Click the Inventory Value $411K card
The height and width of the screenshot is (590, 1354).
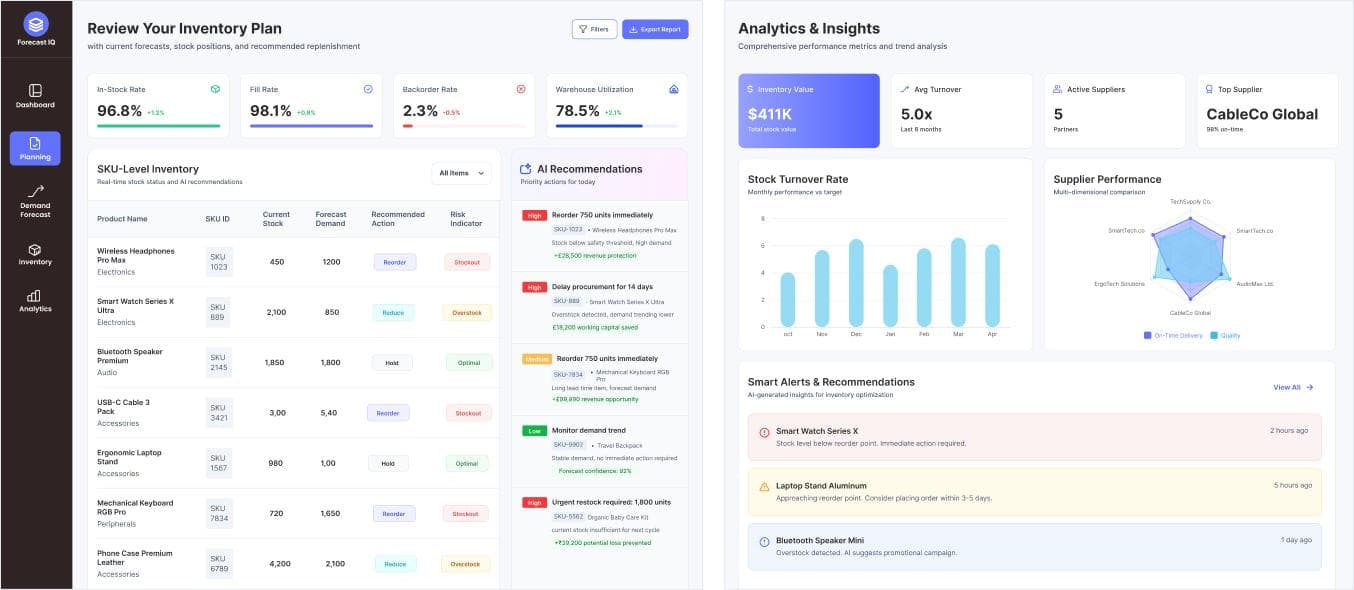[809, 110]
